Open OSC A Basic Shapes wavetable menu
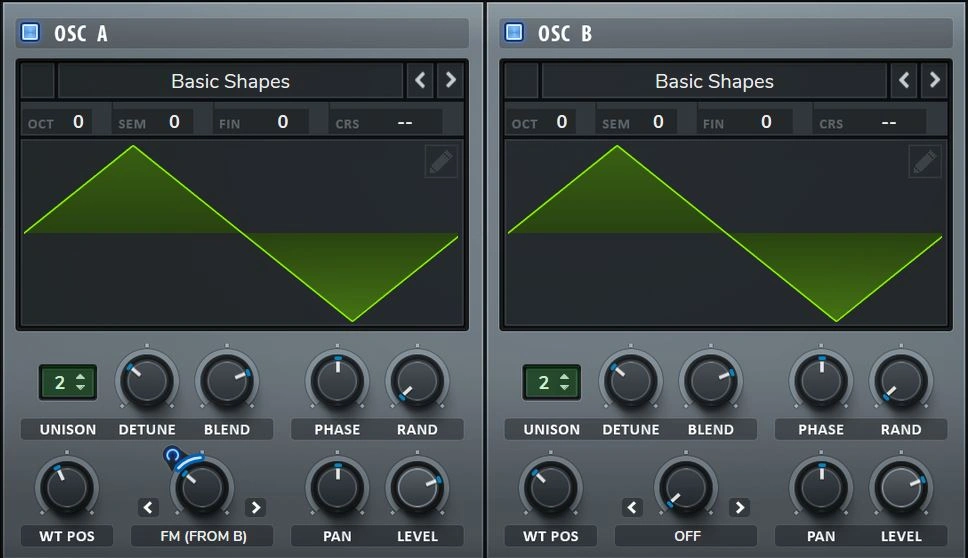This screenshot has height=558, width=968. [x=230, y=81]
